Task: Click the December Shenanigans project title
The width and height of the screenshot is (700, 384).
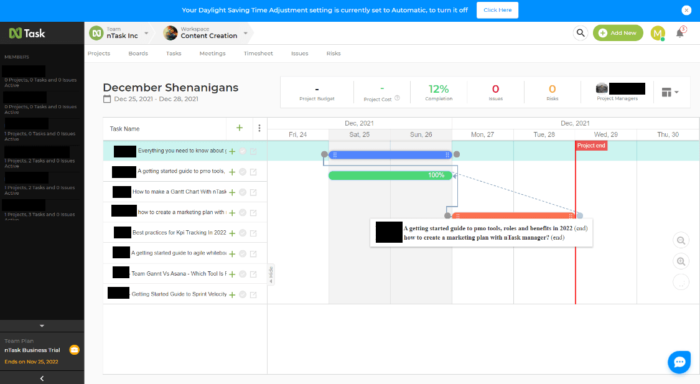Action: pyautogui.click(x=171, y=88)
